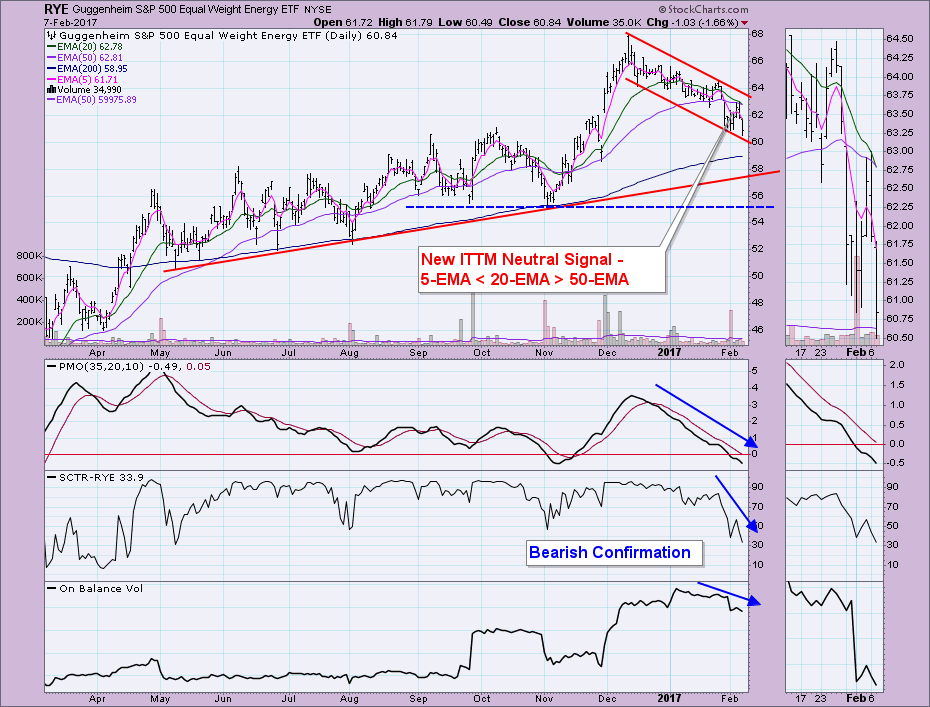This screenshot has height=707, width=930.
Task: Click the 2017 label on the price chart axis
Action: click(x=670, y=352)
